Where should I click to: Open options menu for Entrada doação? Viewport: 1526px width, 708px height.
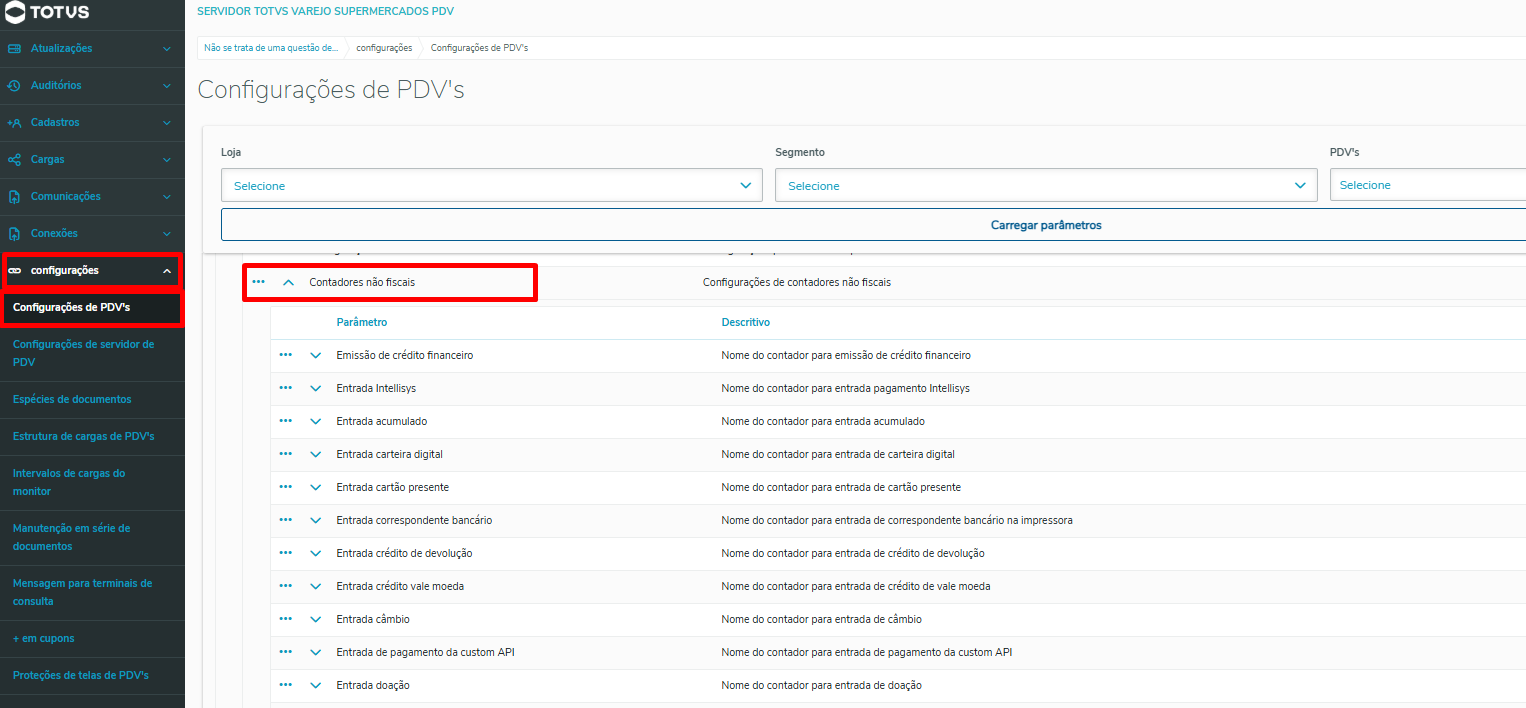click(x=286, y=685)
